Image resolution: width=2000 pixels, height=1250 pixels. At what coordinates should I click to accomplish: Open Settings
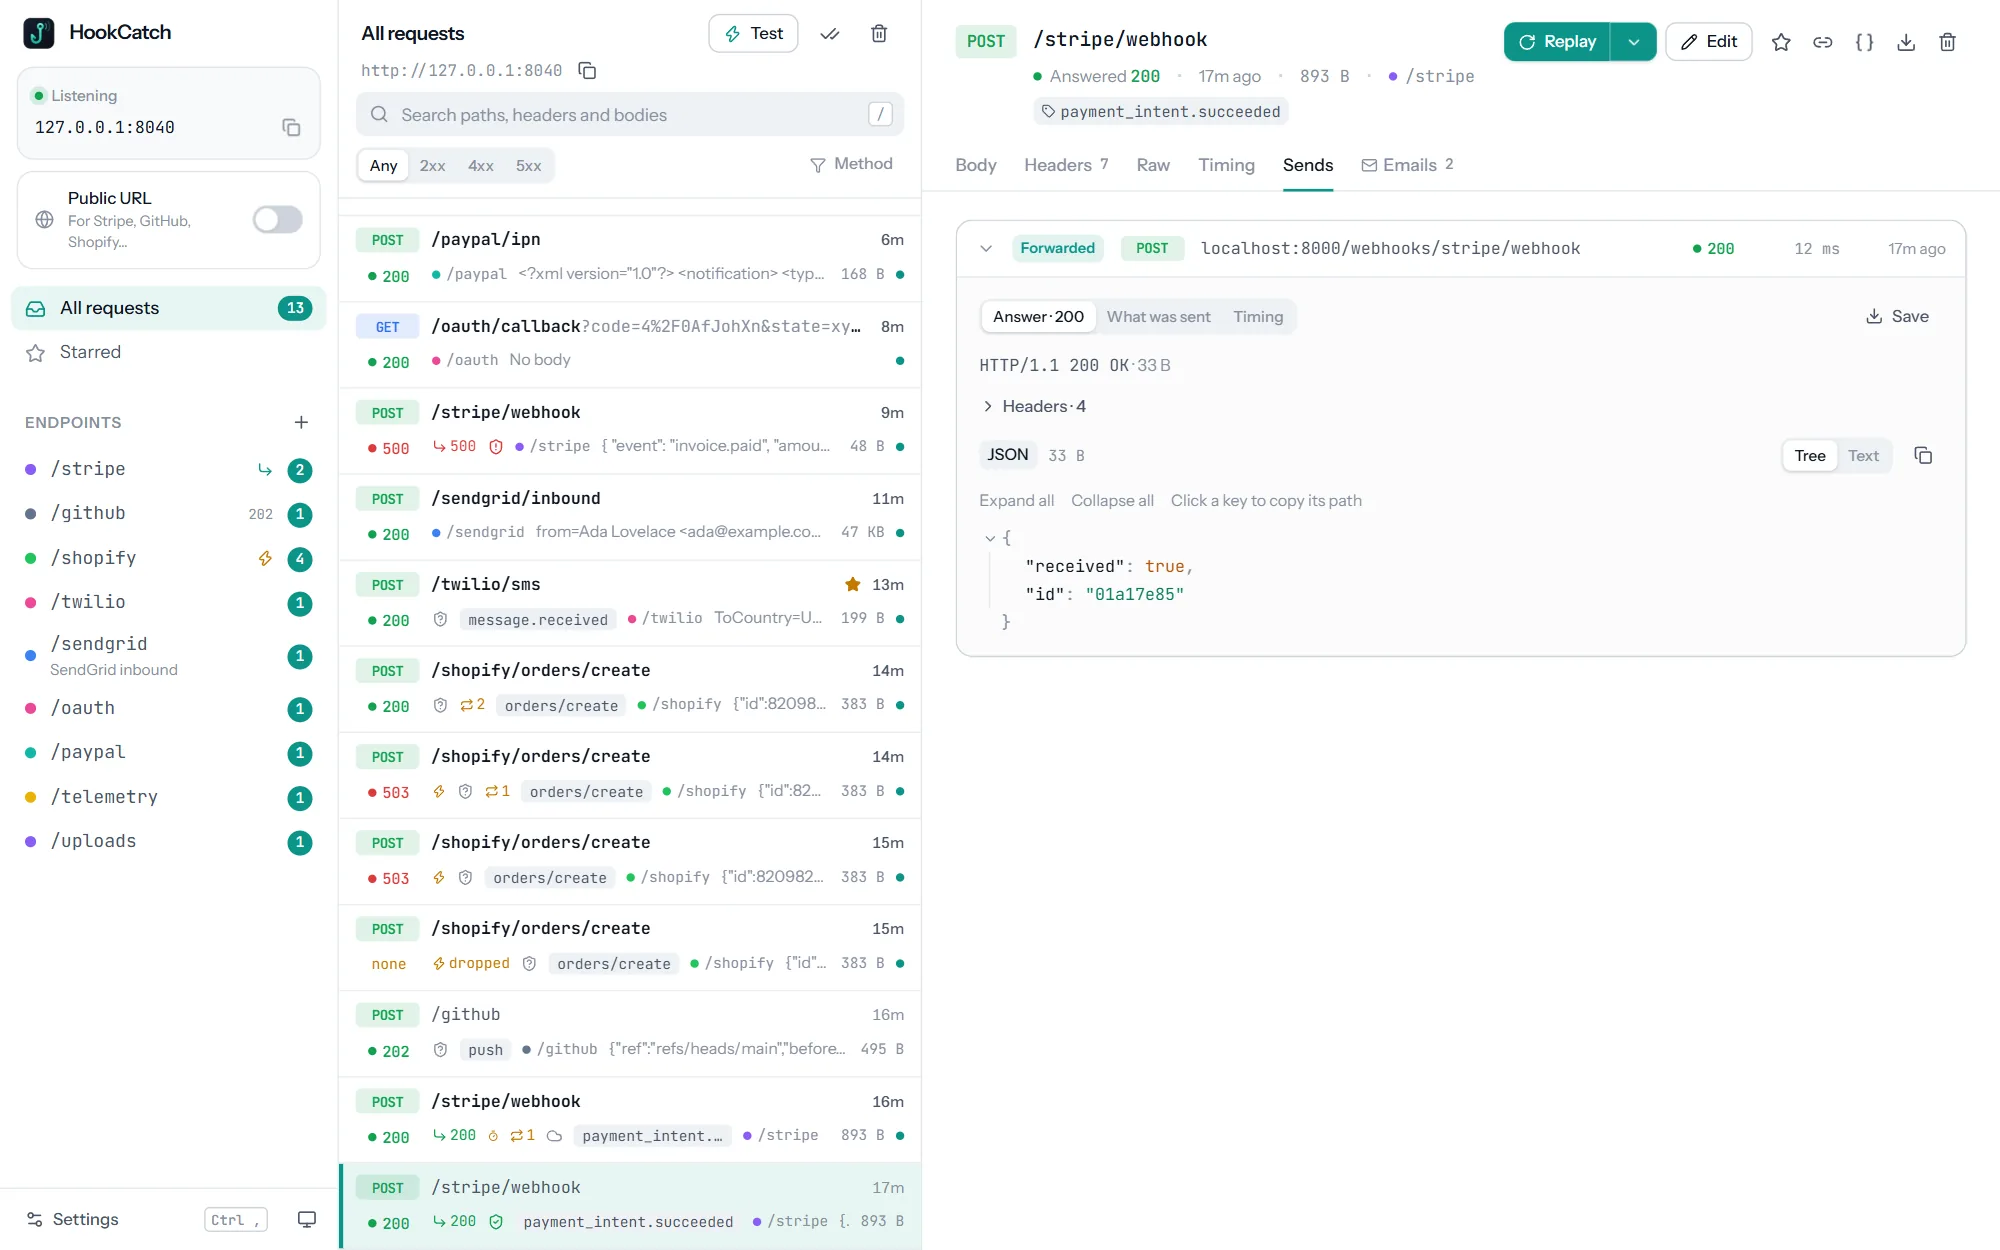pos(73,1219)
